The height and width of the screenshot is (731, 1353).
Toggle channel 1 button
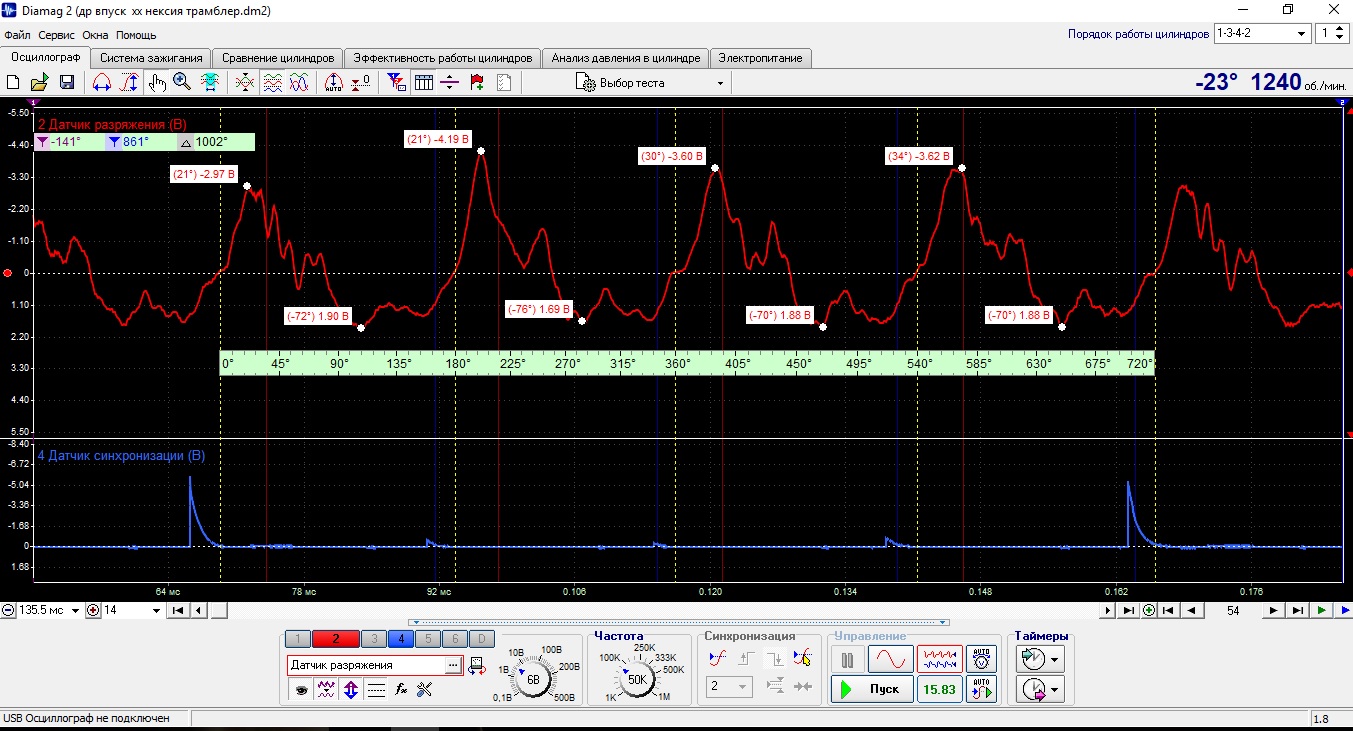coord(298,639)
